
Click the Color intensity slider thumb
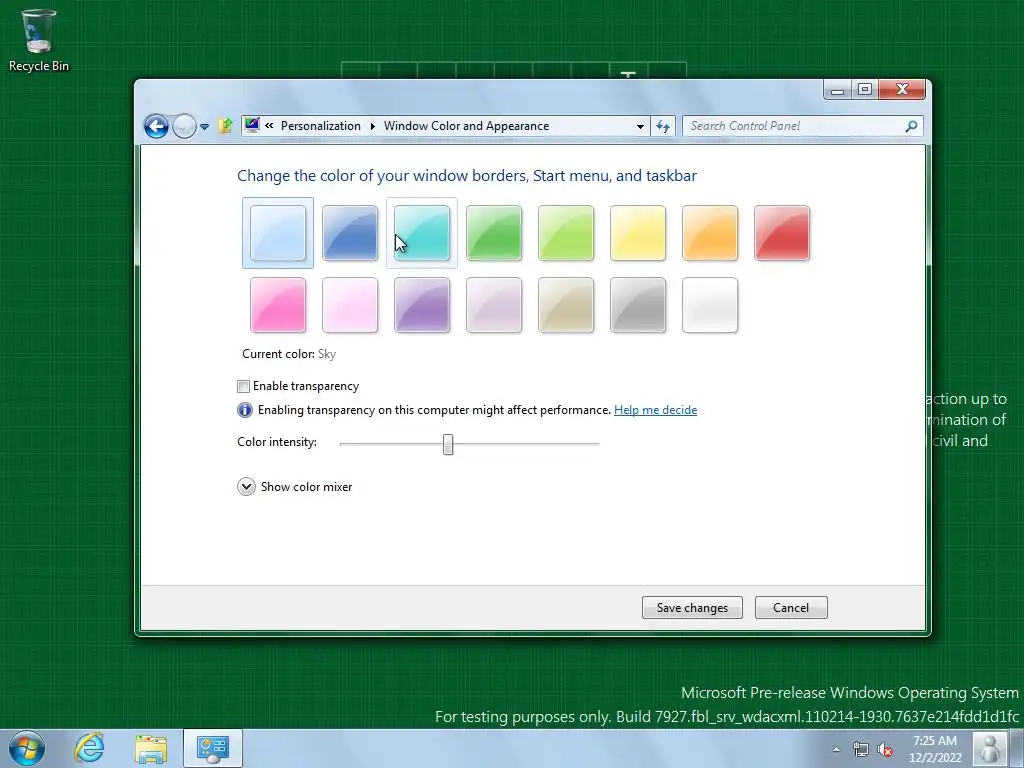click(448, 444)
